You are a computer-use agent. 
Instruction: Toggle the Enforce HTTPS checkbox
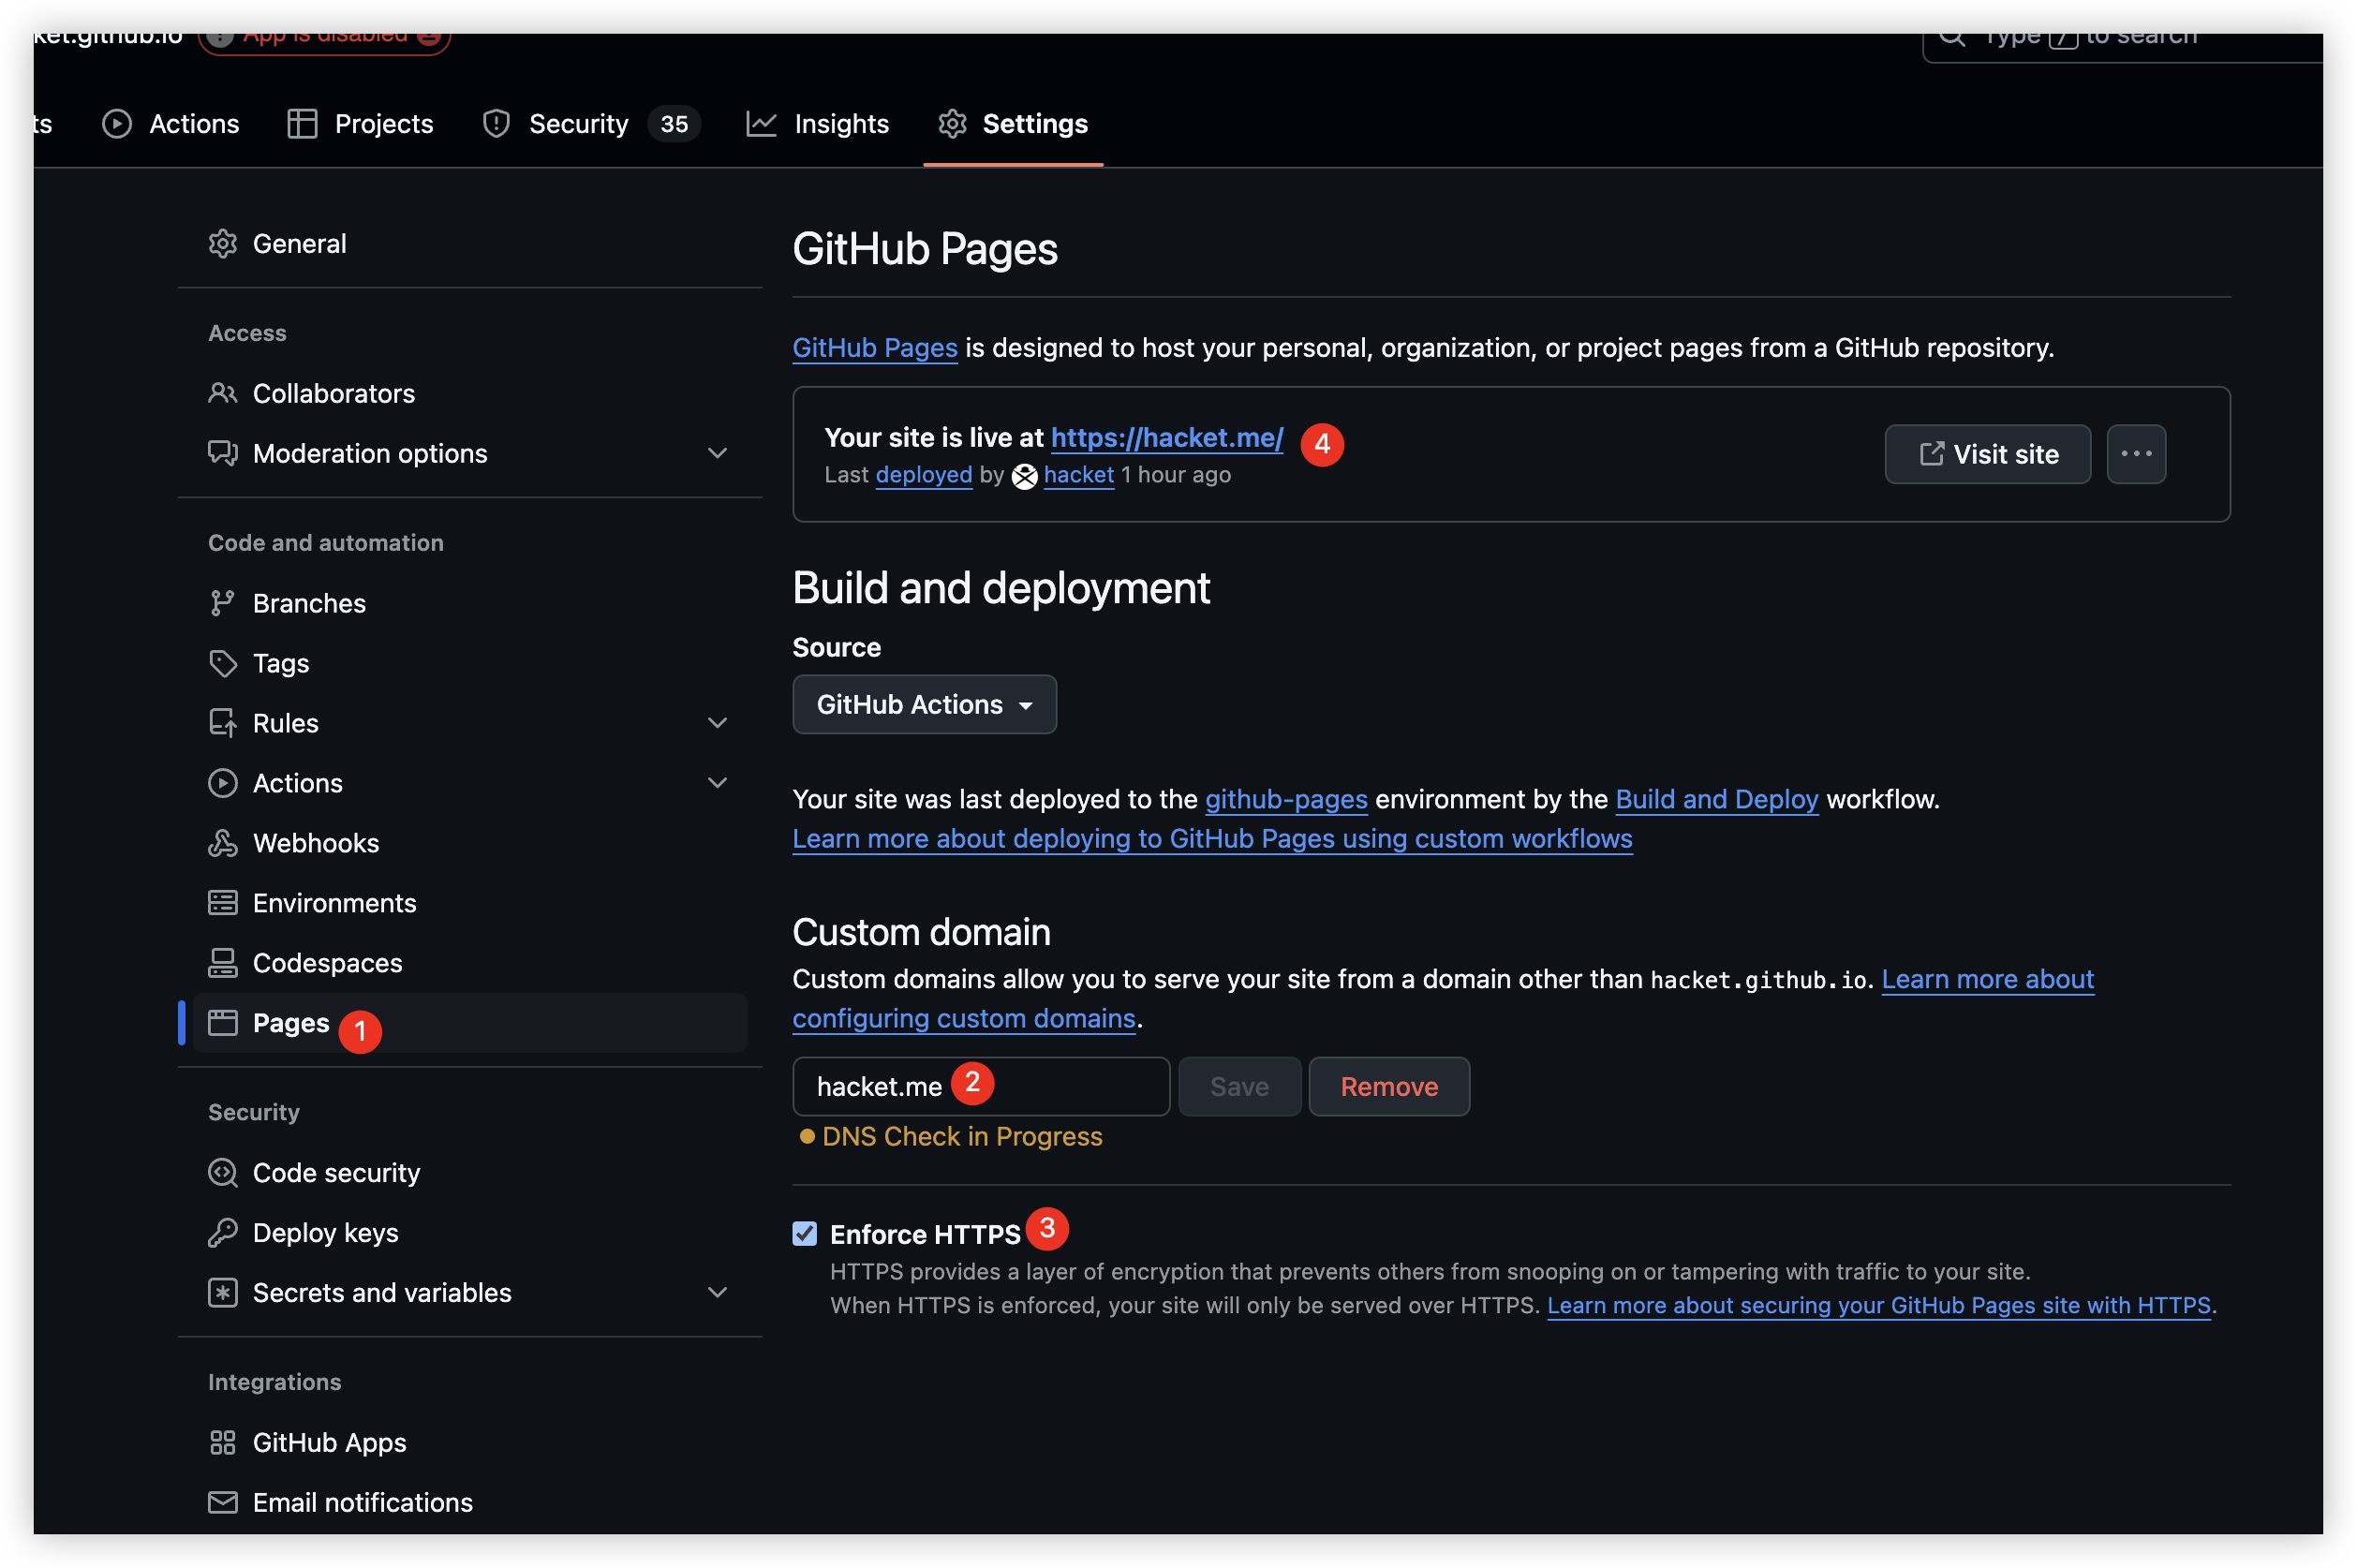[x=804, y=1233]
